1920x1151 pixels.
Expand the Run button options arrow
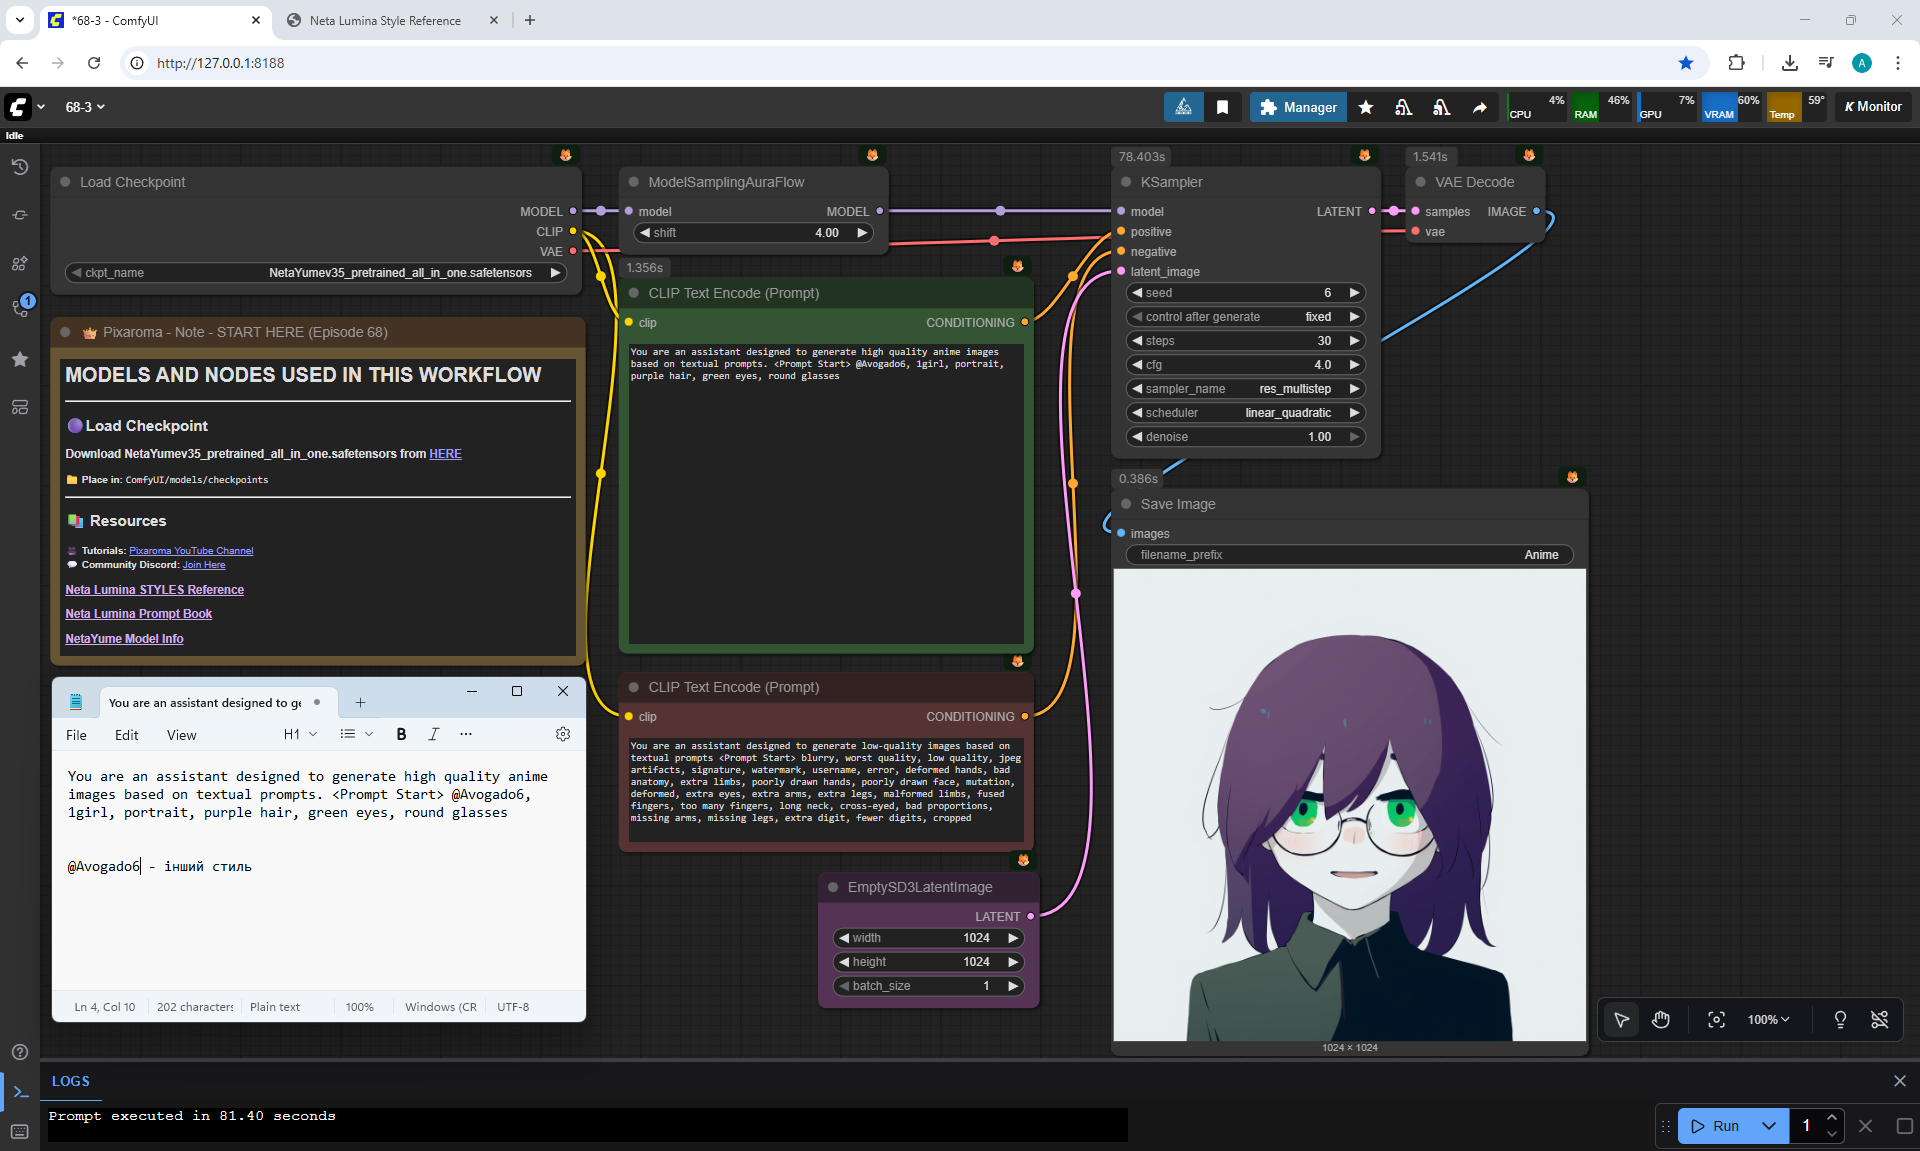point(1769,1126)
